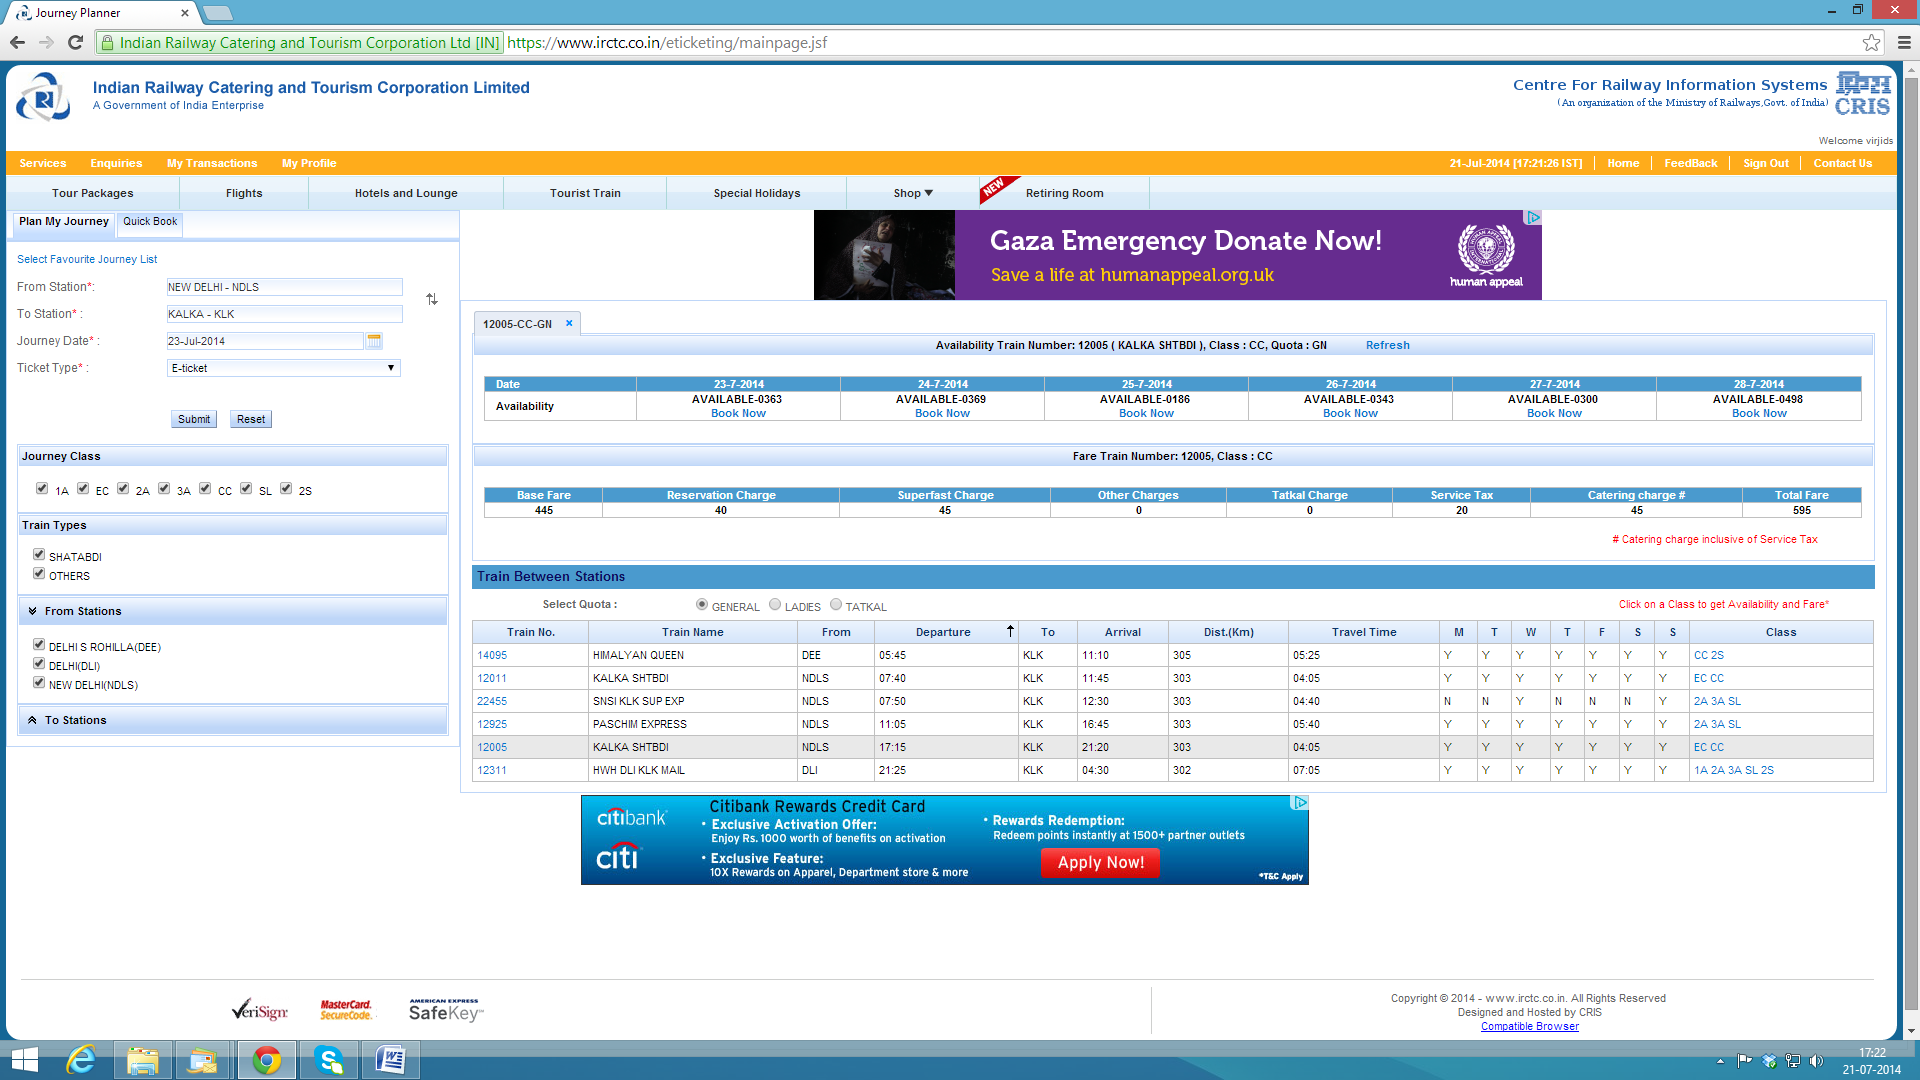Image resolution: width=1920 pixels, height=1080 pixels.
Task: Click the CRIS logo
Action: (1863, 94)
